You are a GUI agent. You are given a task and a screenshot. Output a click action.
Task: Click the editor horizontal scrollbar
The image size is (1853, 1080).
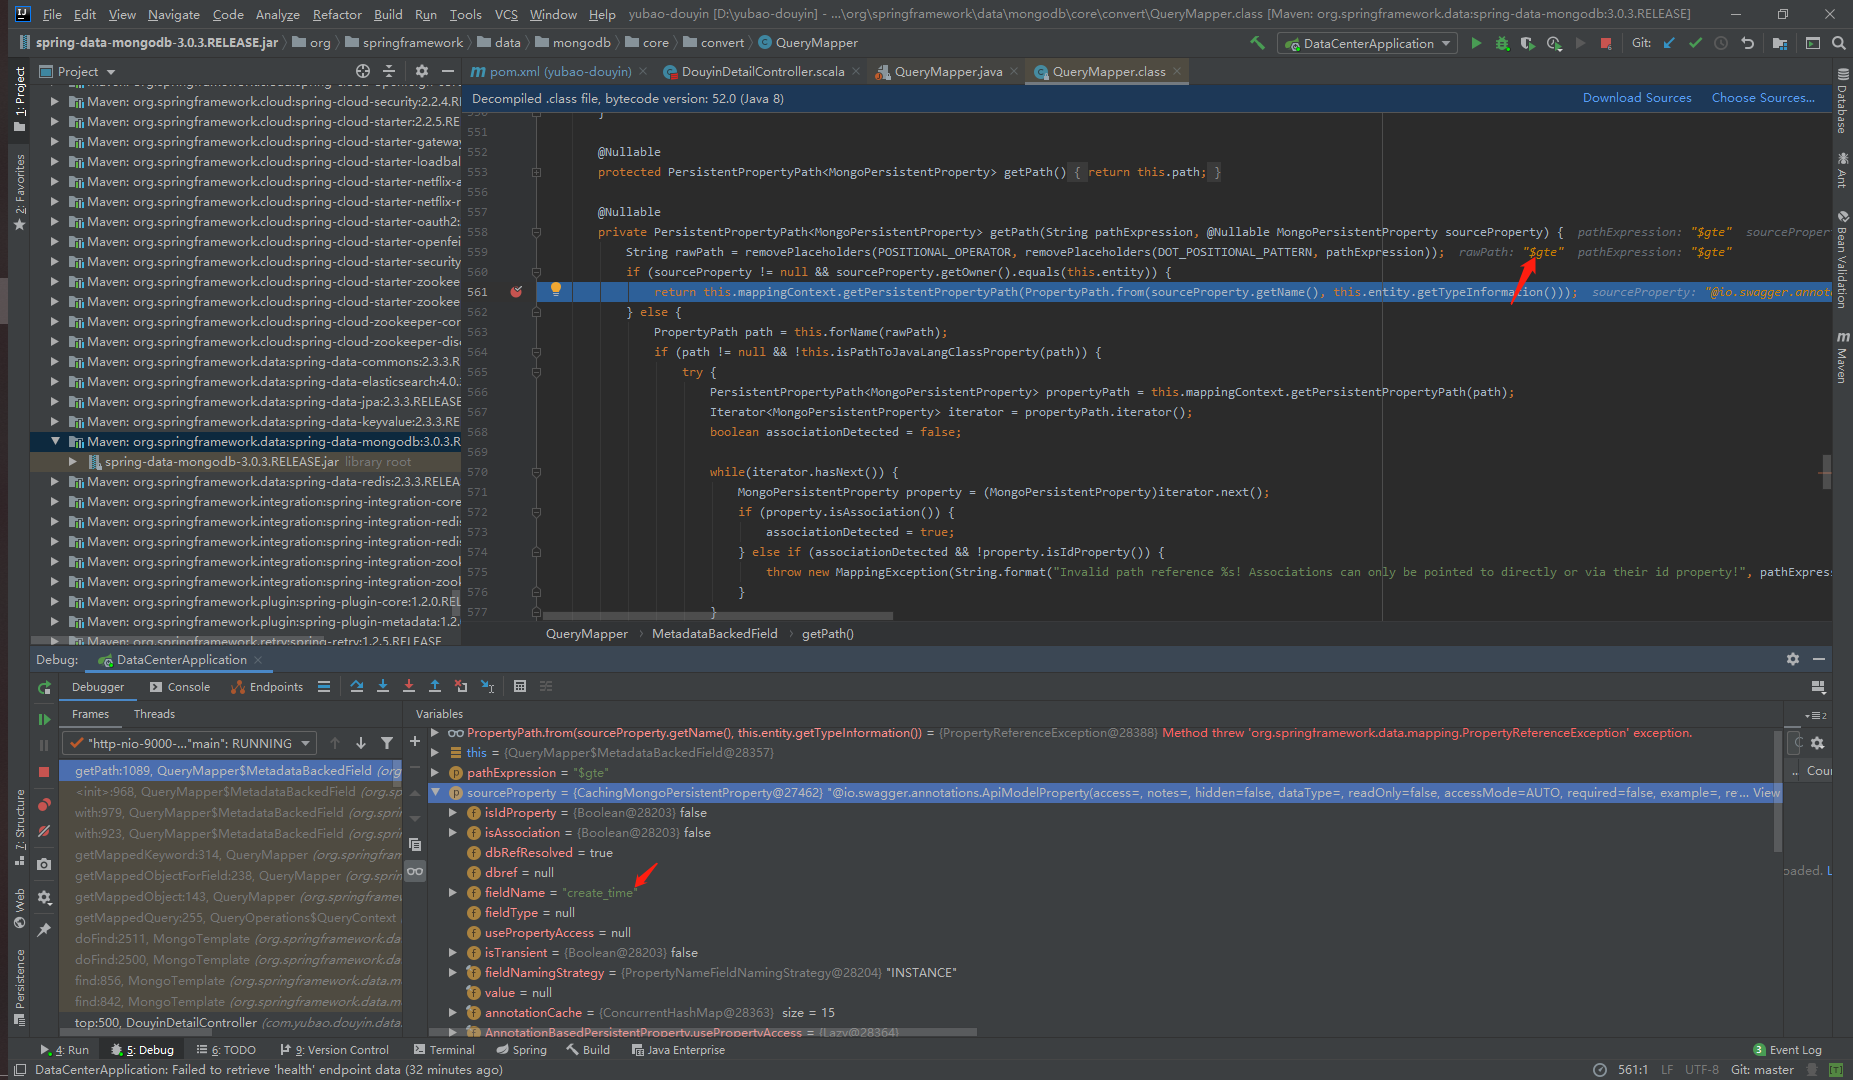point(717,616)
